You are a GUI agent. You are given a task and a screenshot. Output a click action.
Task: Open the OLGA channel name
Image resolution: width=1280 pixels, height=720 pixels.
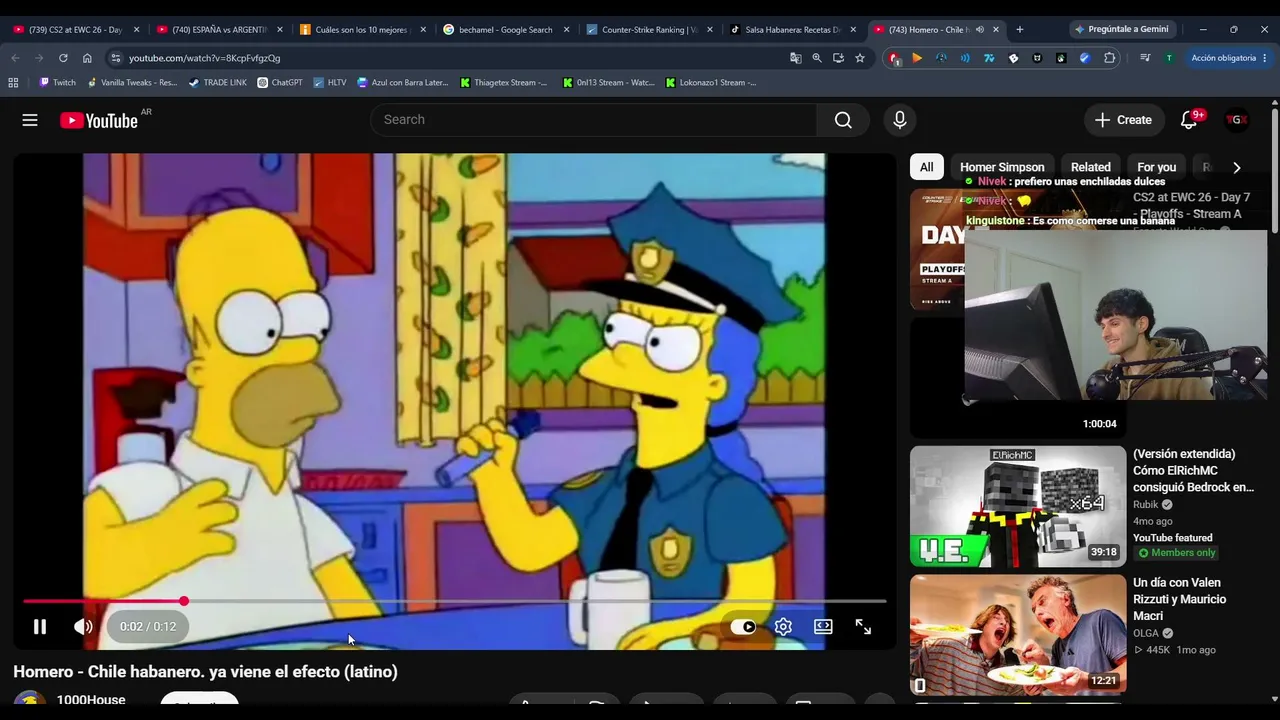1146,633
